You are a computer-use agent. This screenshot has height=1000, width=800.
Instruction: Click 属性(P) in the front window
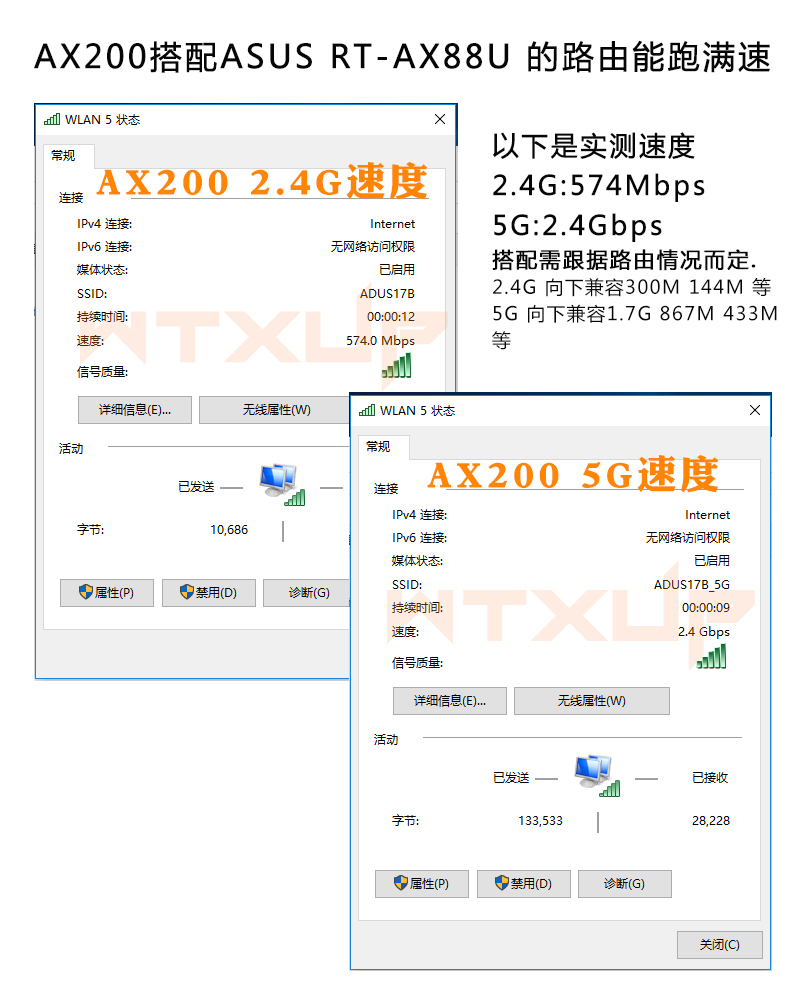(x=422, y=883)
